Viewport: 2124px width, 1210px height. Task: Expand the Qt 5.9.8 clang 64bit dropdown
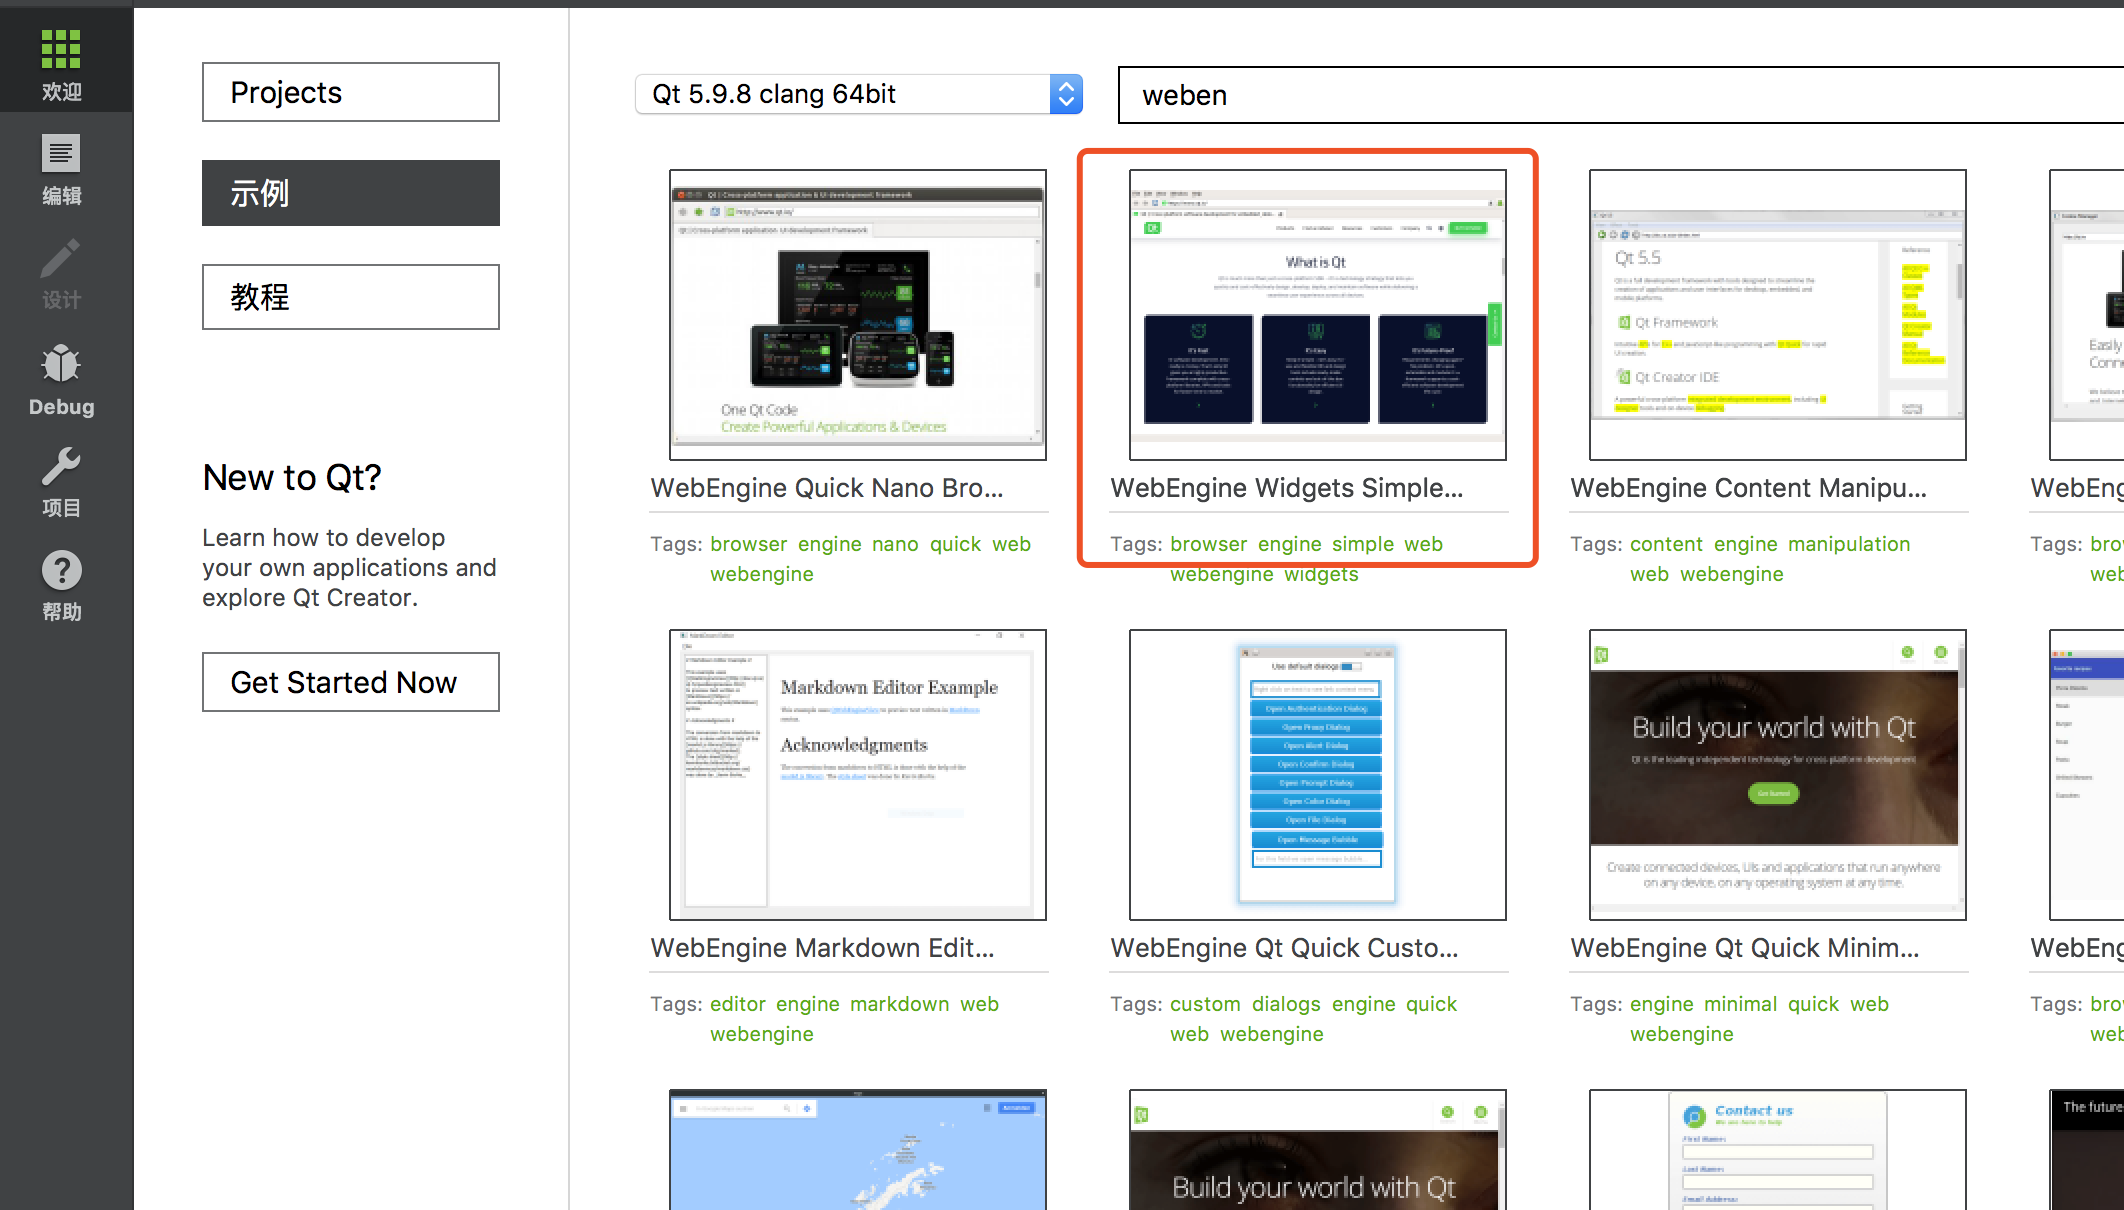(x=846, y=94)
